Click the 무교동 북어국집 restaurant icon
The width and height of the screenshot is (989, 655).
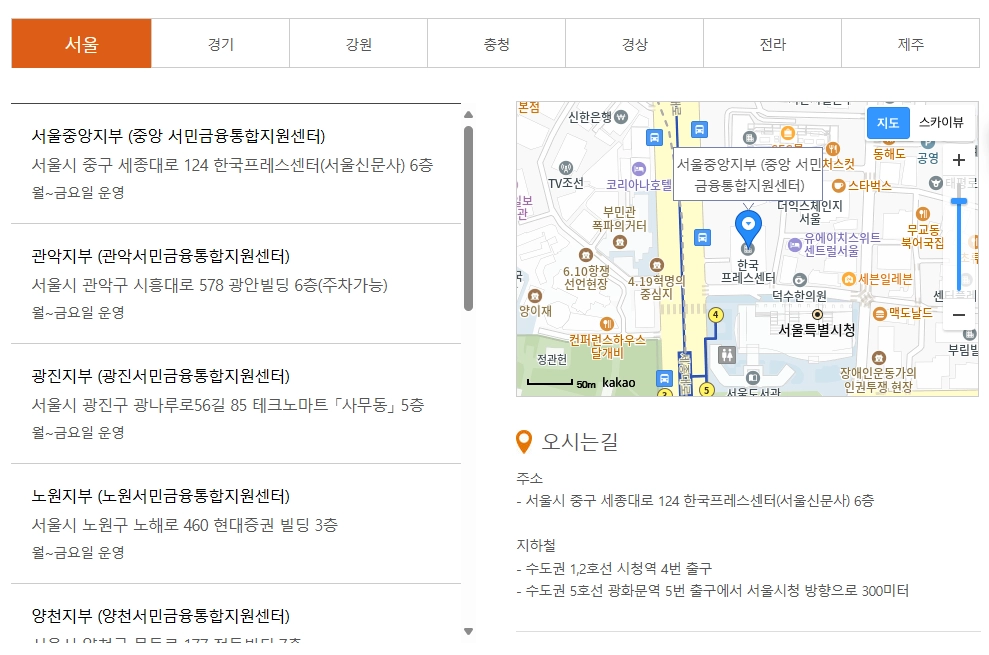pos(923,213)
